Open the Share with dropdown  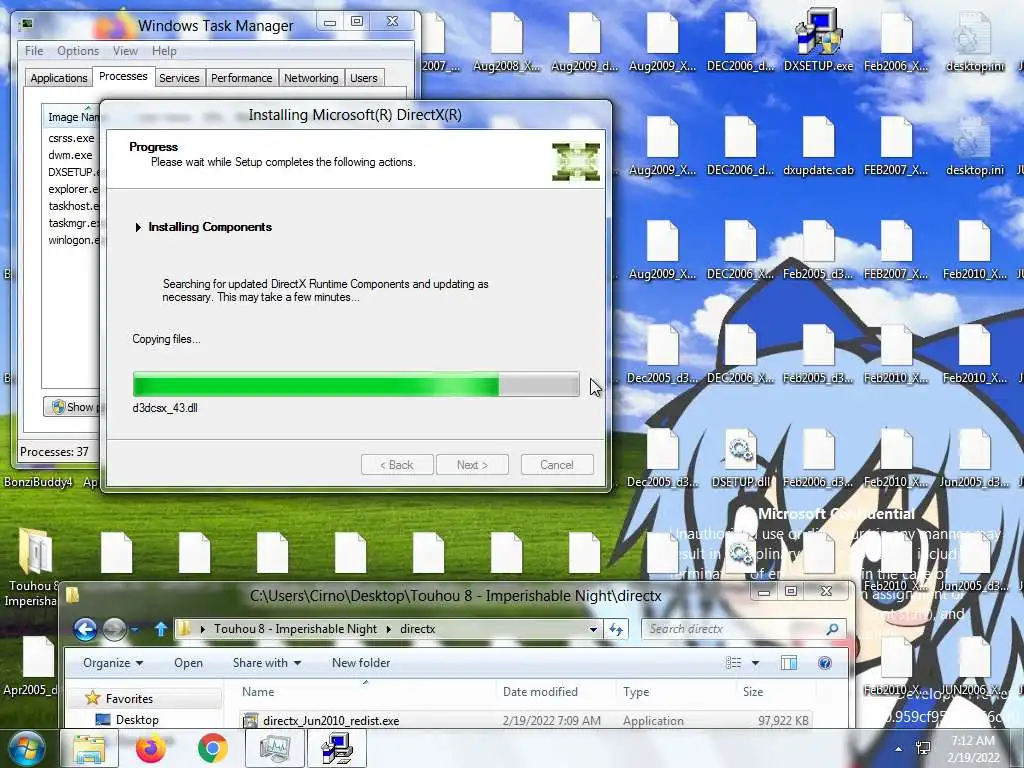point(266,663)
